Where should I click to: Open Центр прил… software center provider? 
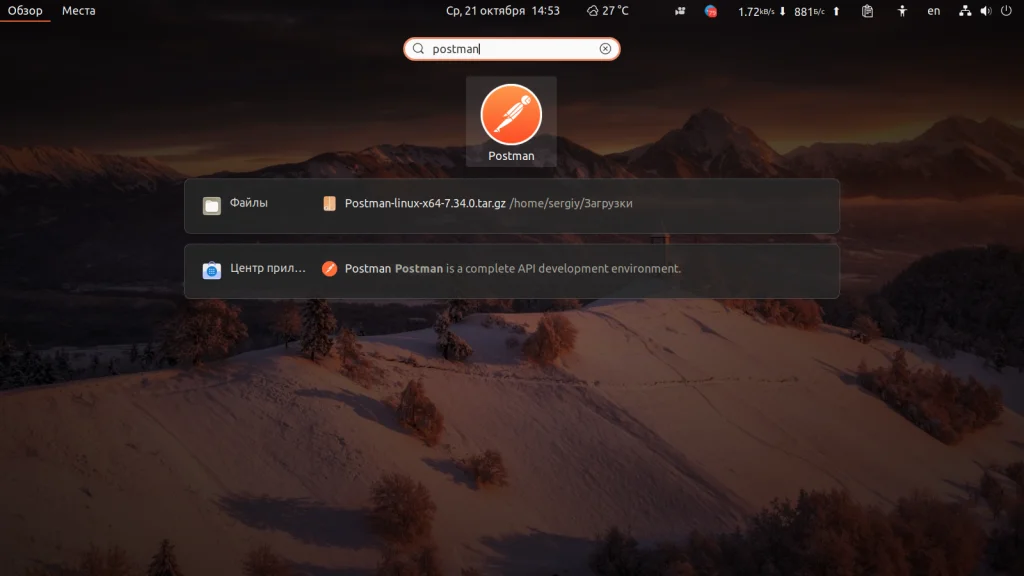255,268
